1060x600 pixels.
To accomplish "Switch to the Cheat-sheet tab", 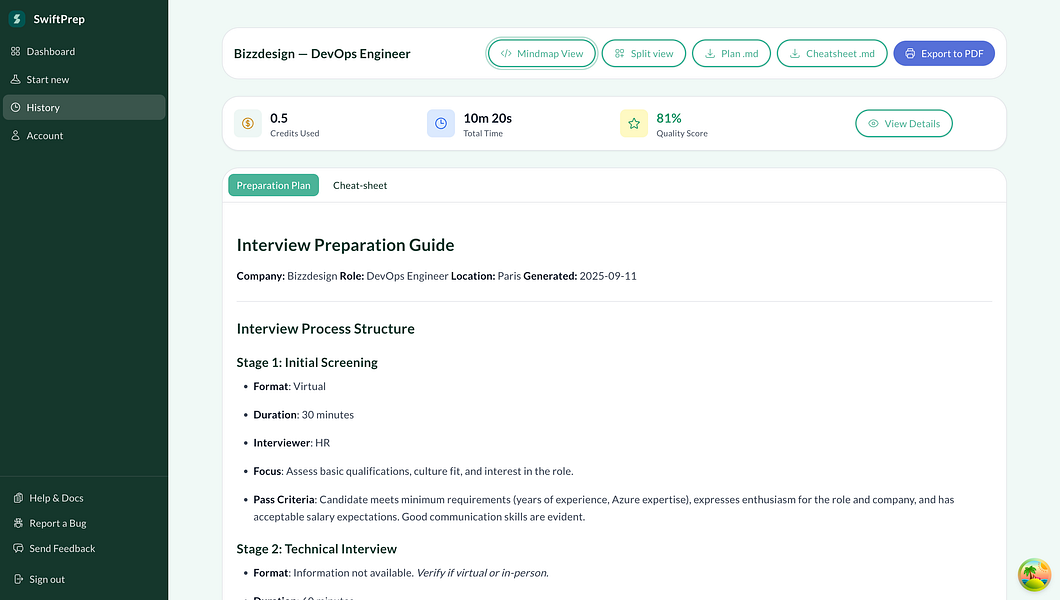I will 359,185.
